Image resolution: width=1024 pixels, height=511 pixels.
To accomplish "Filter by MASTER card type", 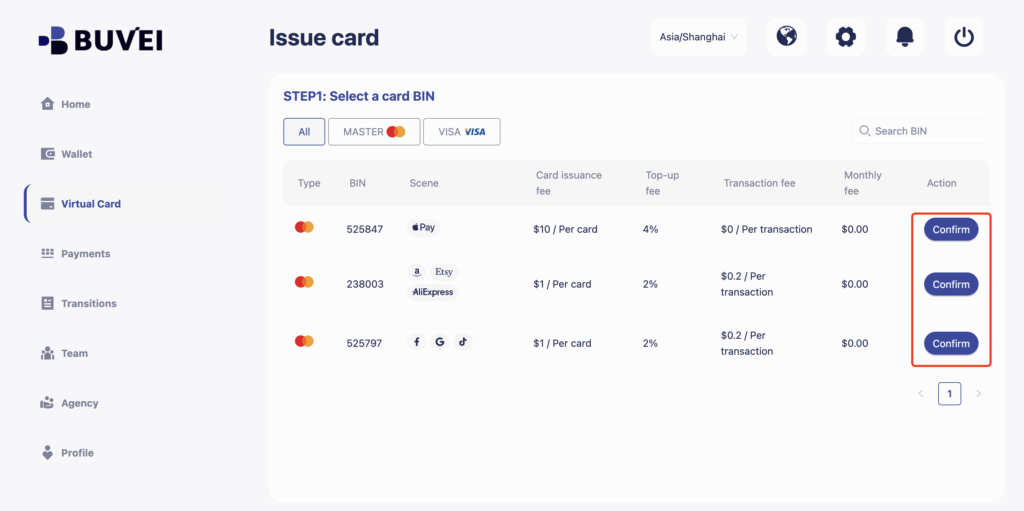I will click(x=374, y=132).
